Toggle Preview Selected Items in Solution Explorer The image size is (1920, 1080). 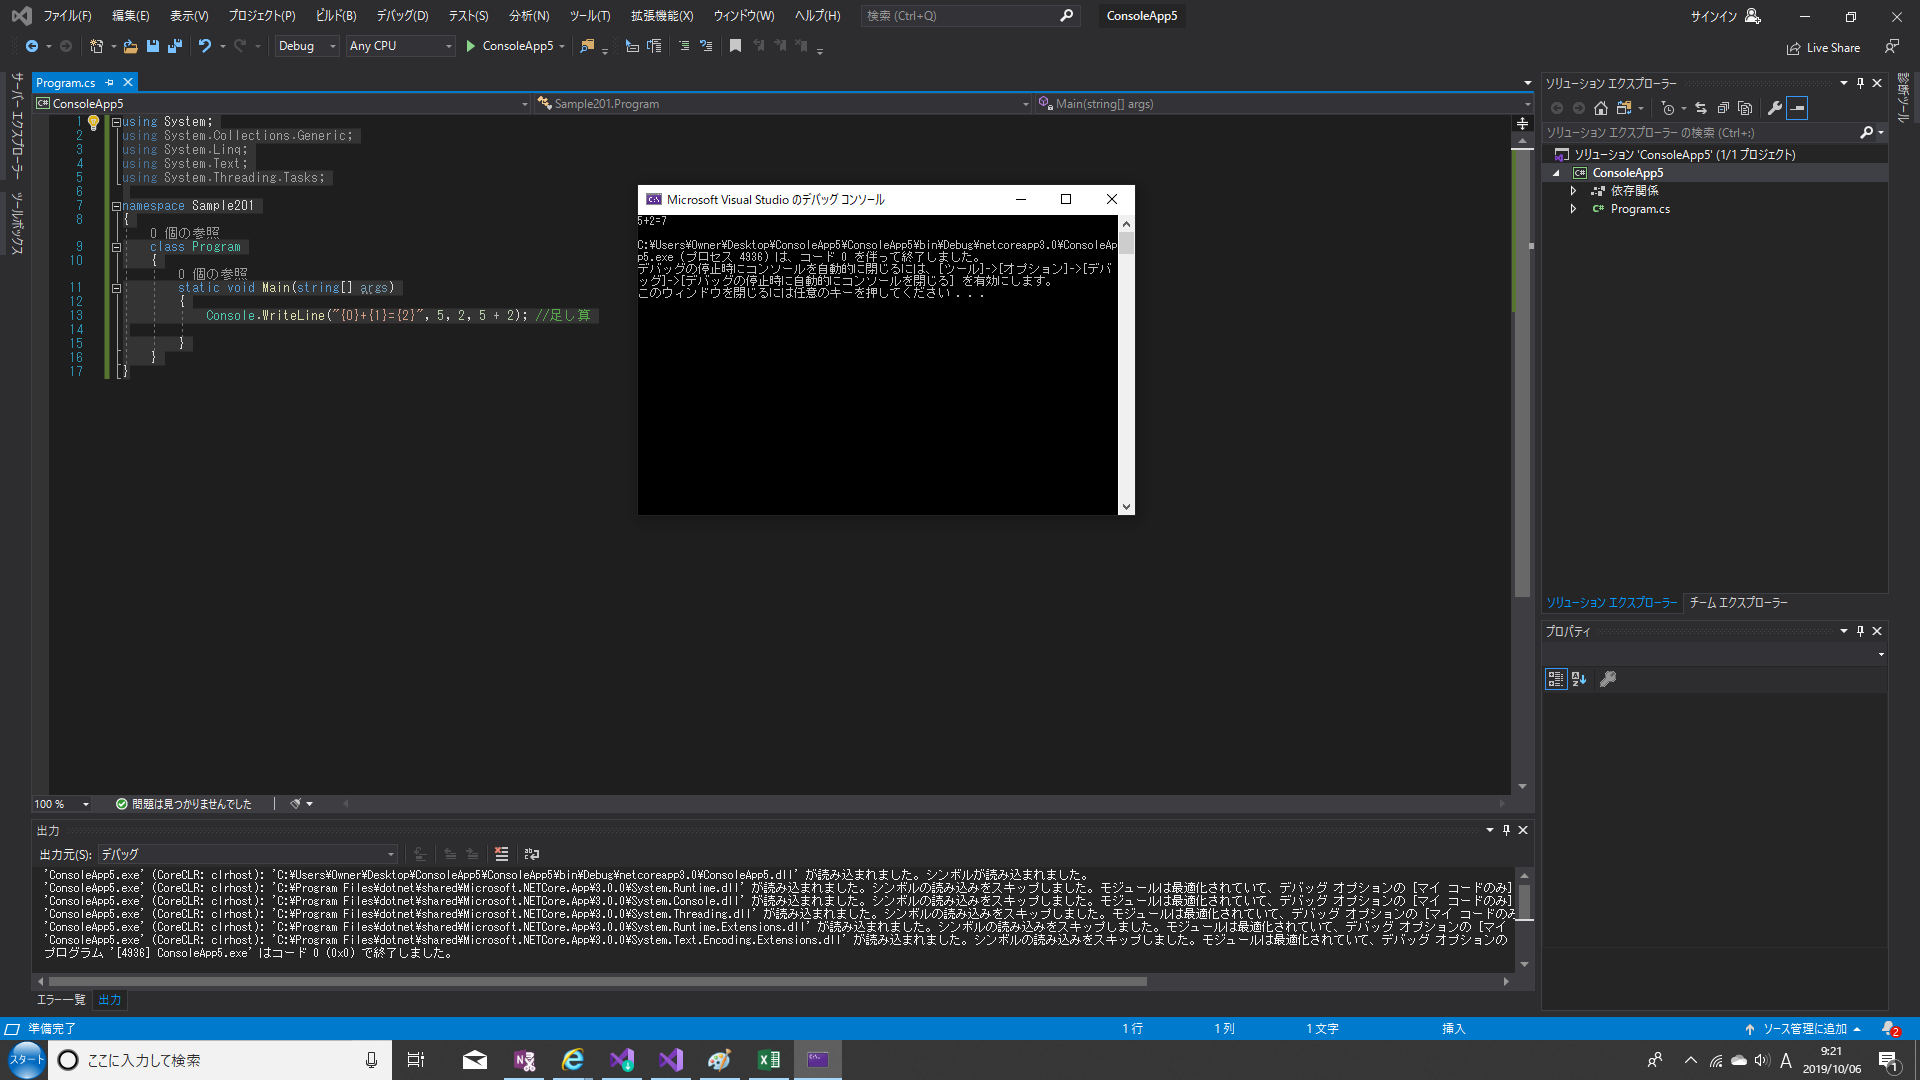point(1797,108)
